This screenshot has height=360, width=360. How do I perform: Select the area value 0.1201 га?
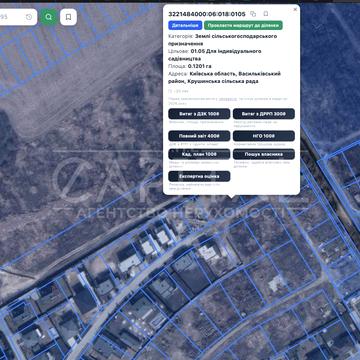[x=200, y=66]
